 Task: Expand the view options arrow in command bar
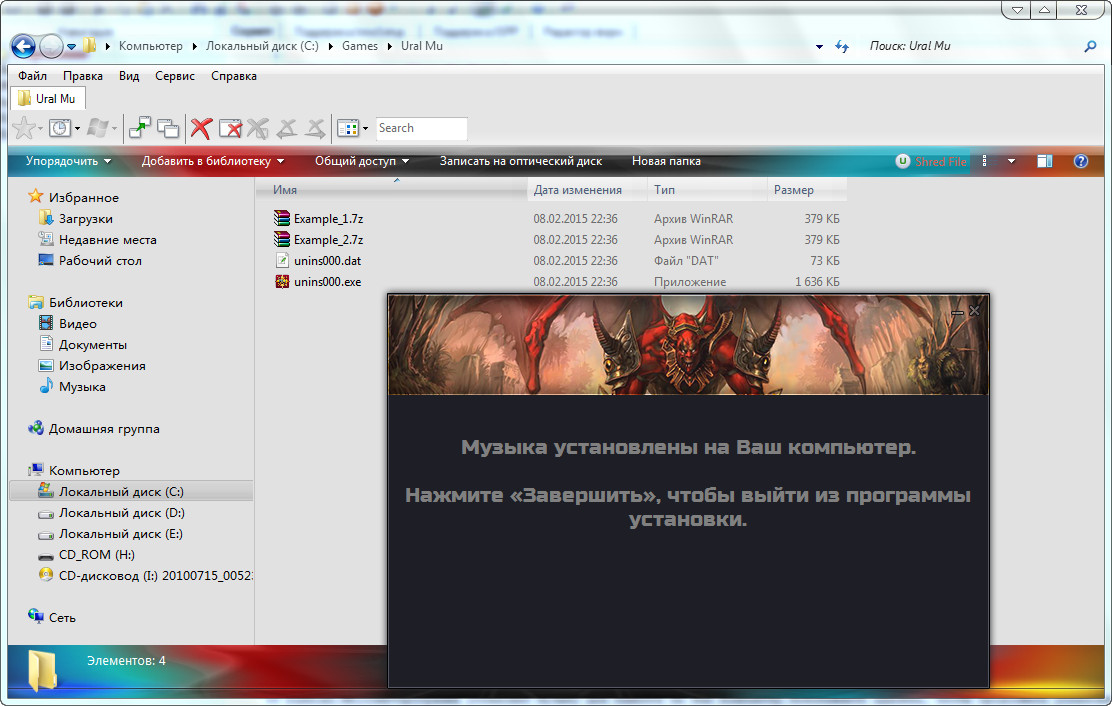(1012, 162)
